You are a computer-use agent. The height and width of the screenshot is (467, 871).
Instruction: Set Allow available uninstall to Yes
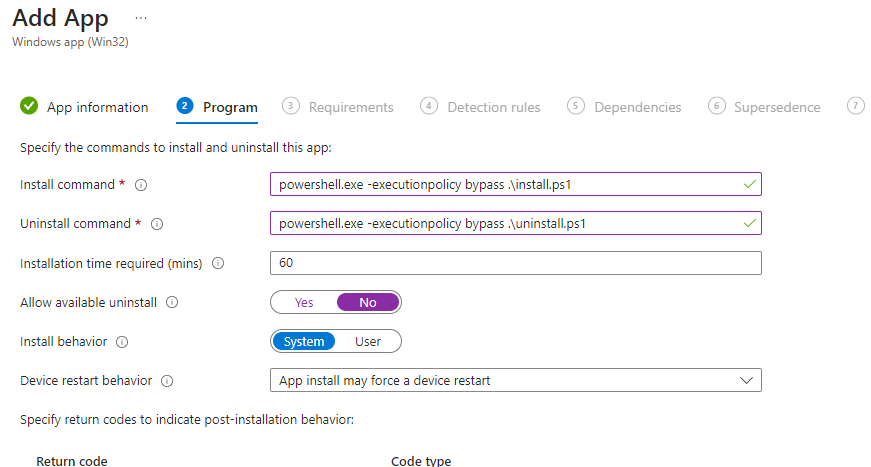click(x=304, y=302)
